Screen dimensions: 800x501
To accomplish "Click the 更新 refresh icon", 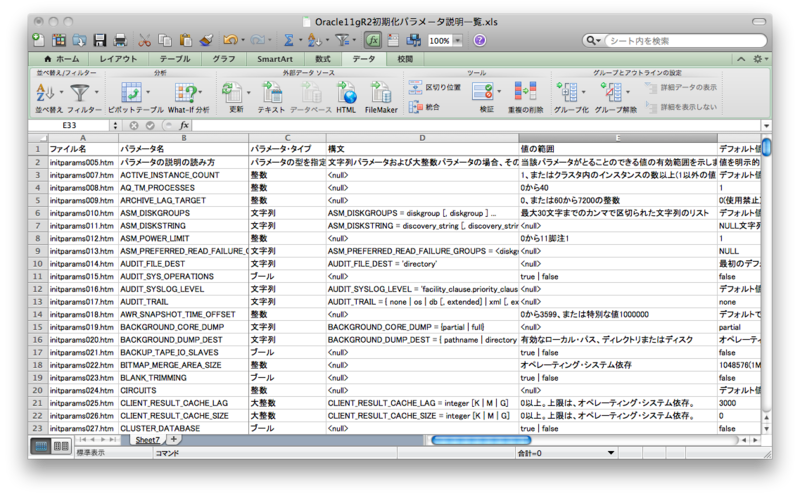I will click(x=232, y=93).
